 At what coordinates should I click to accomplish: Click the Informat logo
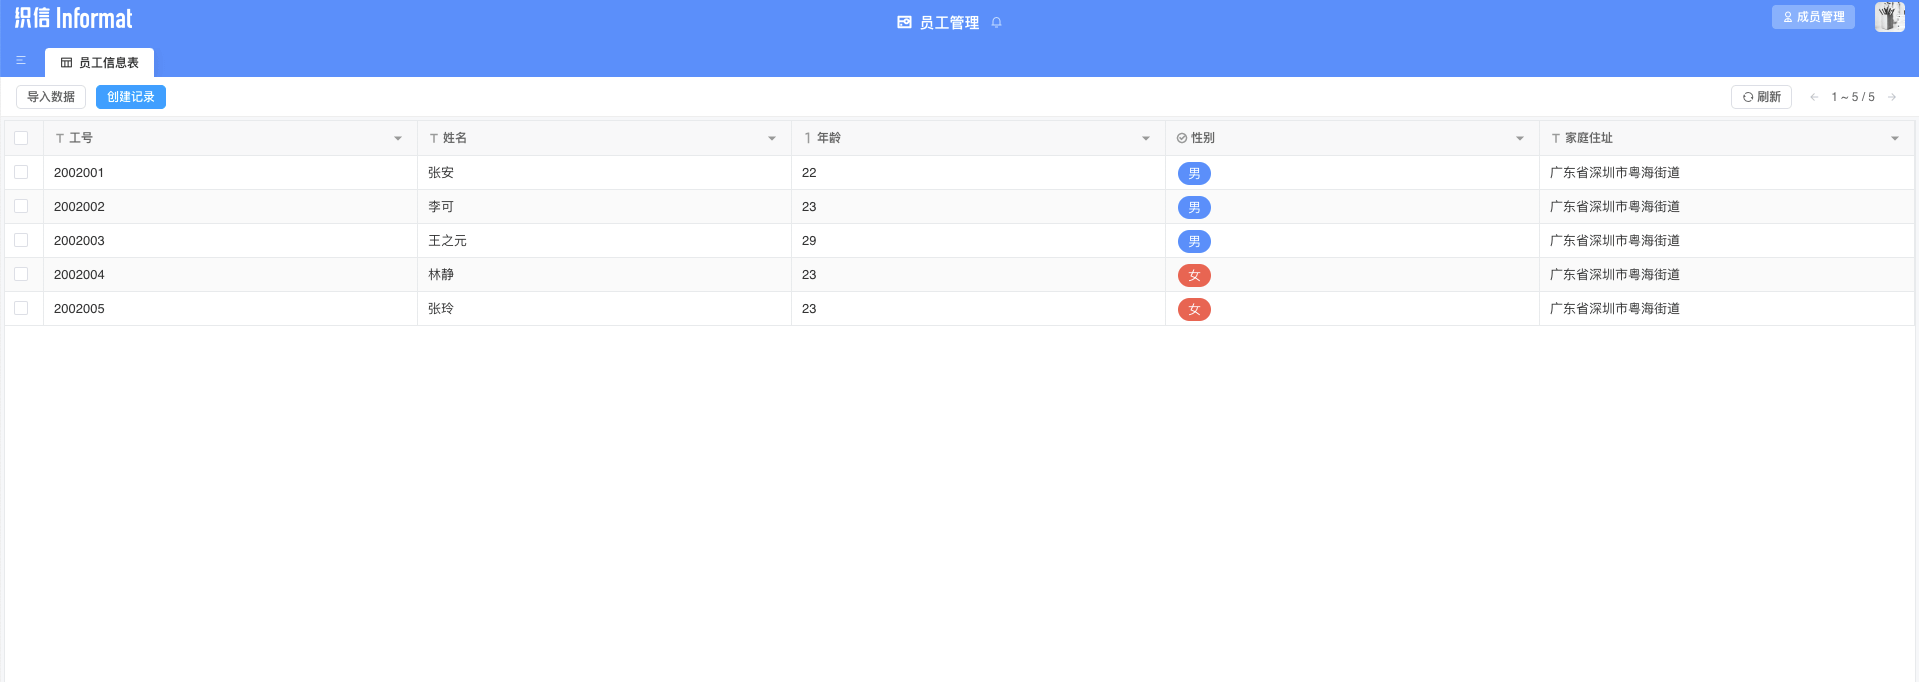[x=73, y=18]
